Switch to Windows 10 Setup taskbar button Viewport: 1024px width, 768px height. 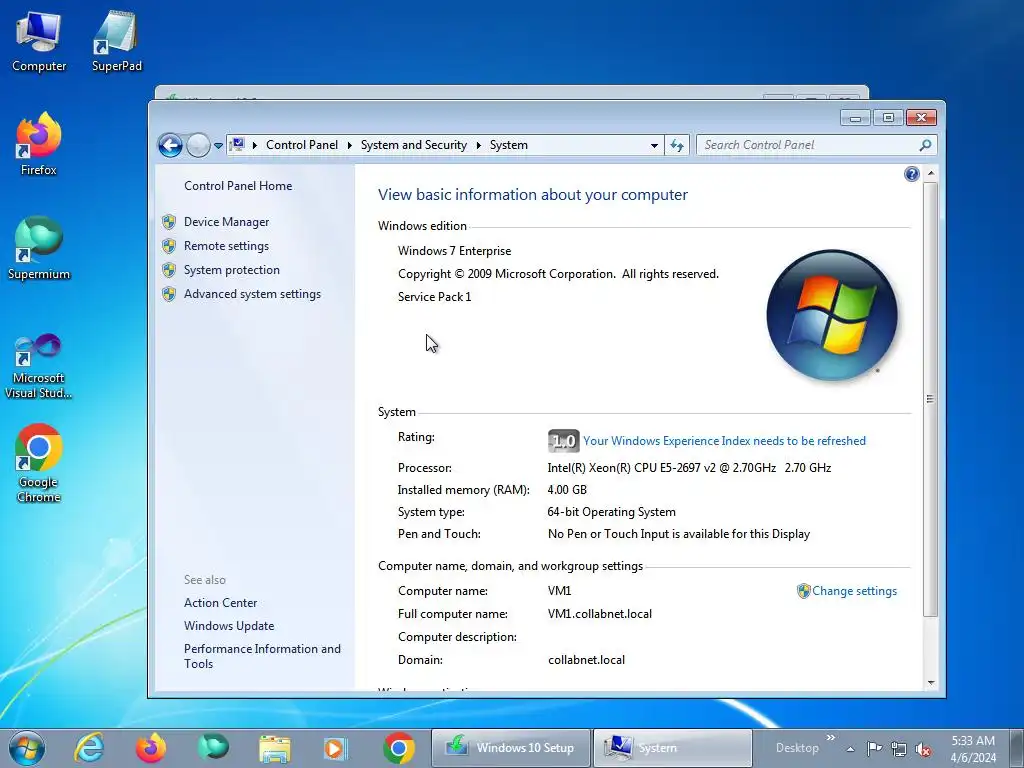(511, 748)
